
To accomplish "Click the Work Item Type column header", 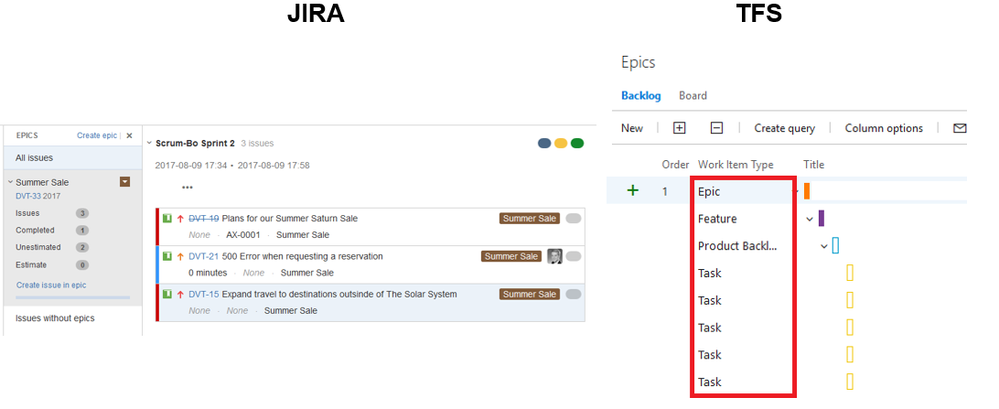I will 735,164.
